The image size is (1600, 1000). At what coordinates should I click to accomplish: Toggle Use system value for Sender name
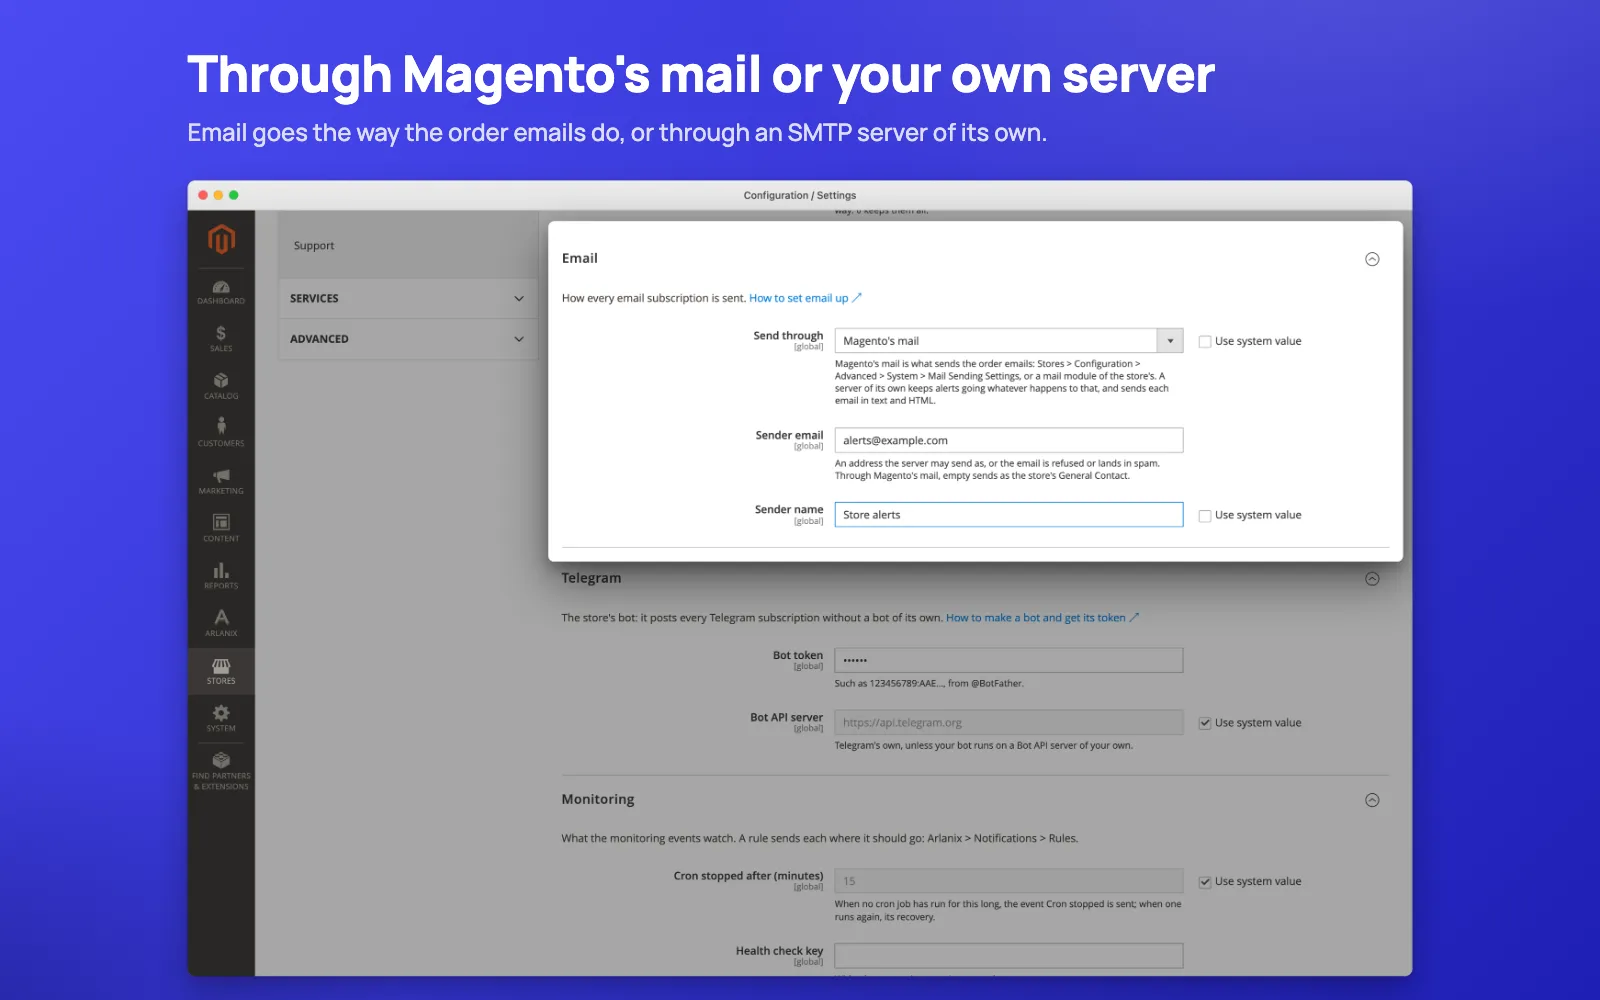pos(1205,515)
